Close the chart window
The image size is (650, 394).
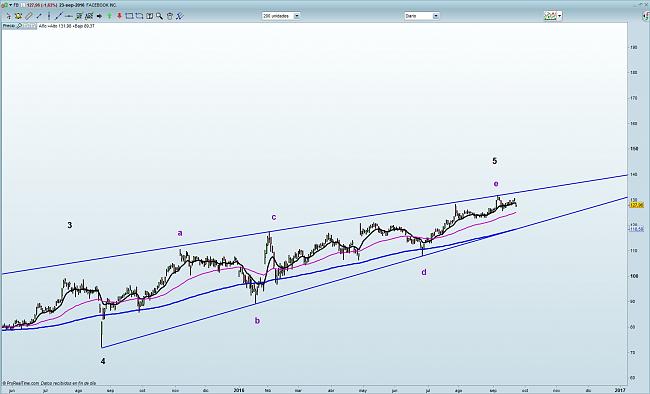coord(647,4)
